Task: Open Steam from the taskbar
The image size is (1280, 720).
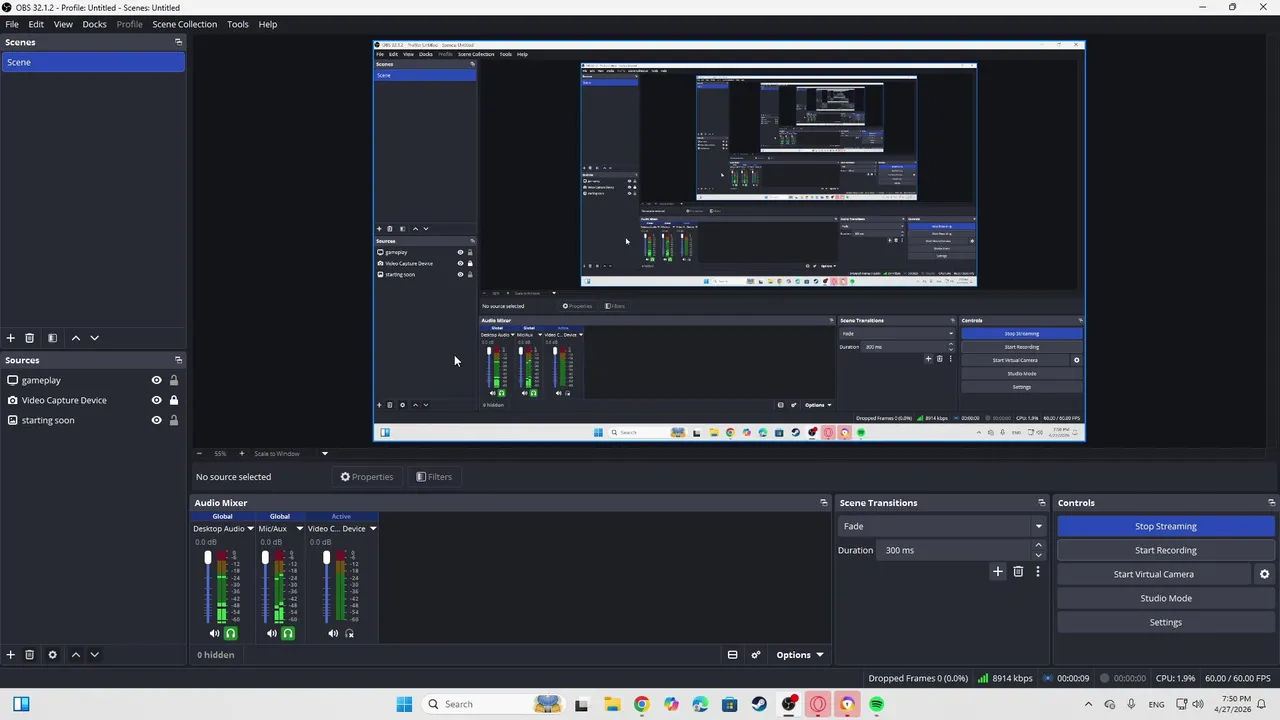Action: pyautogui.click(x=760, y=704)
